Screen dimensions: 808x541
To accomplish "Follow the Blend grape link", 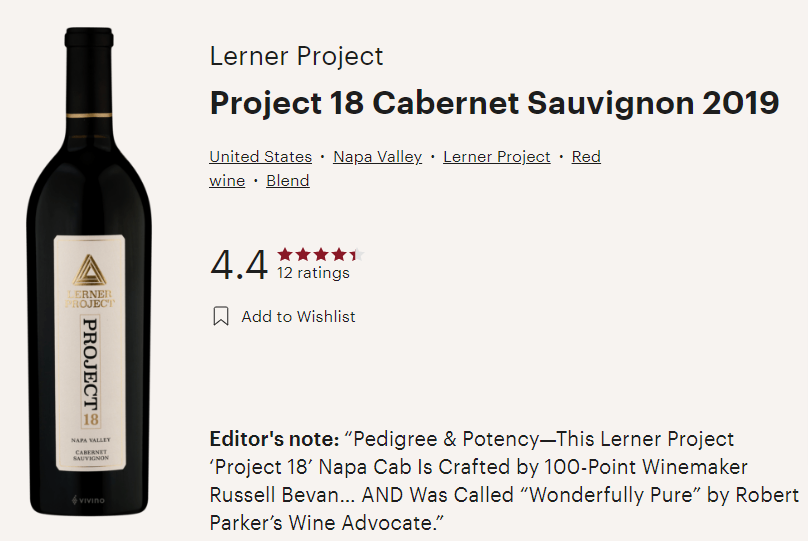I will [x=287, y=181].
